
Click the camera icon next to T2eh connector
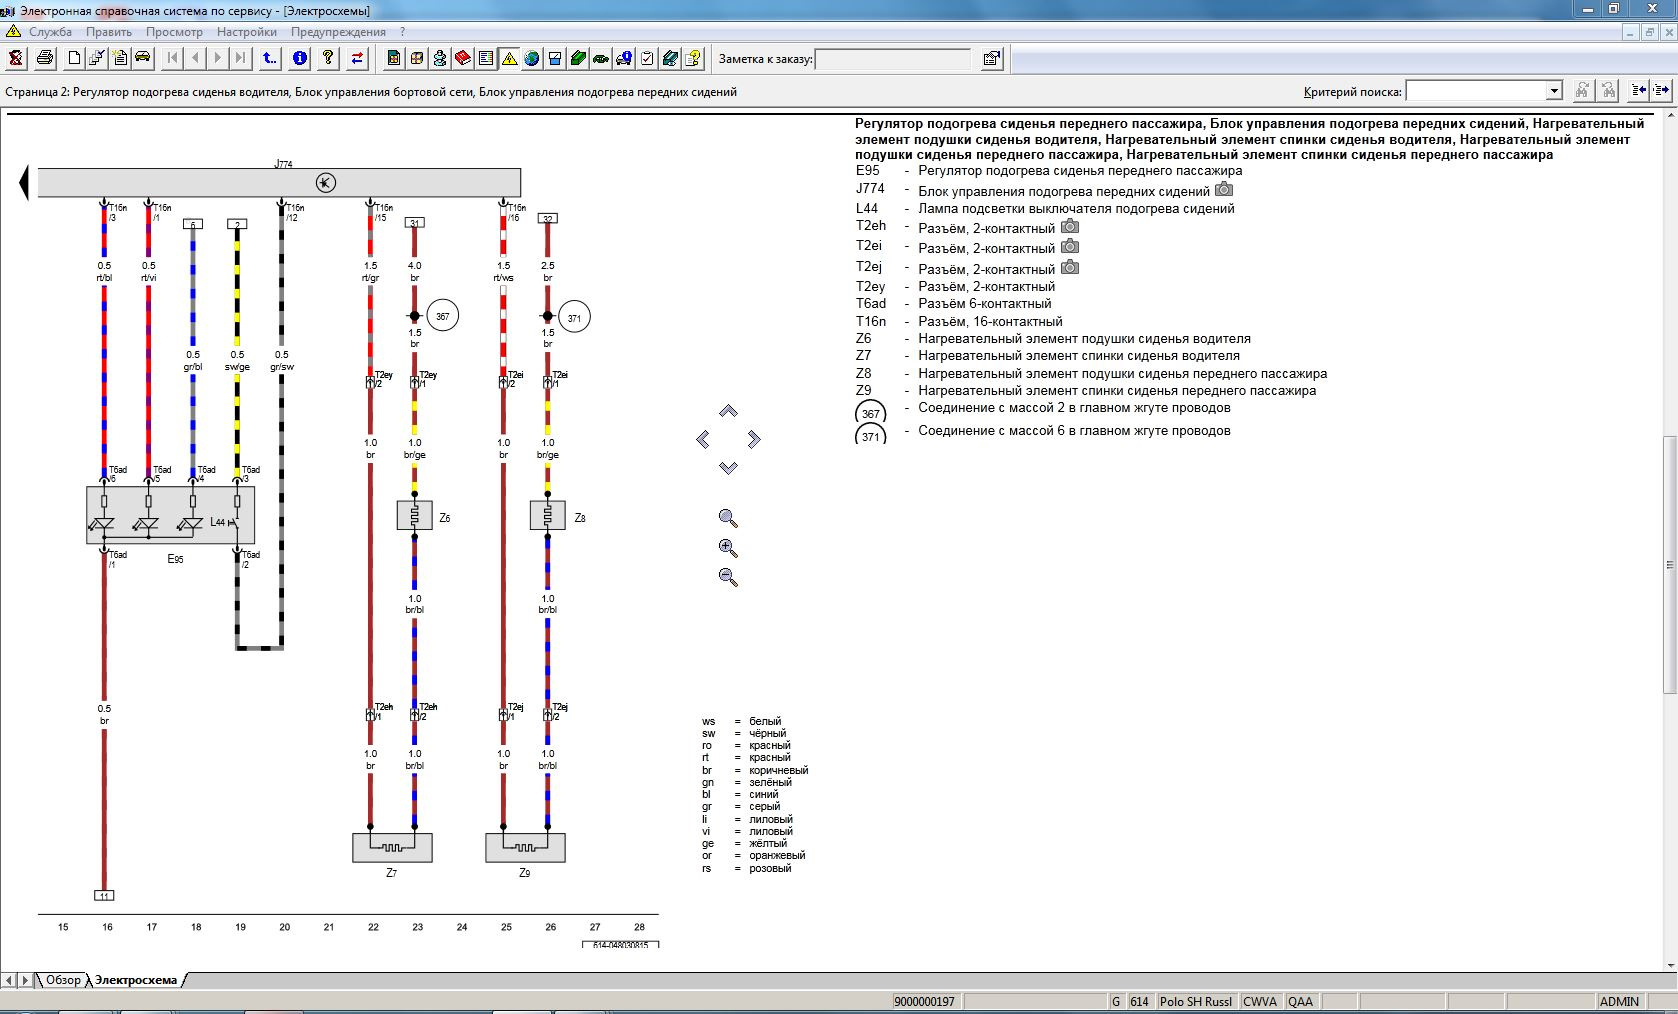pyautogui.click(x=1069, y=227)
